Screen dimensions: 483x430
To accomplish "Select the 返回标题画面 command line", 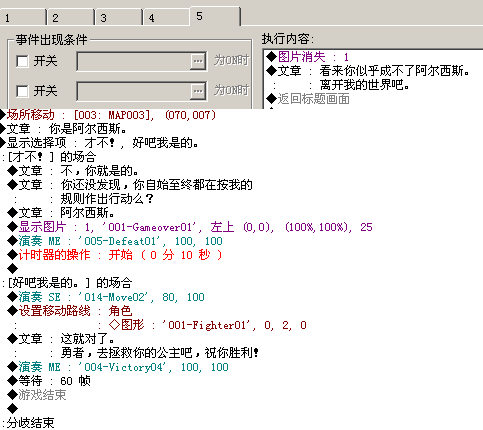I will [x=308, y=99].
